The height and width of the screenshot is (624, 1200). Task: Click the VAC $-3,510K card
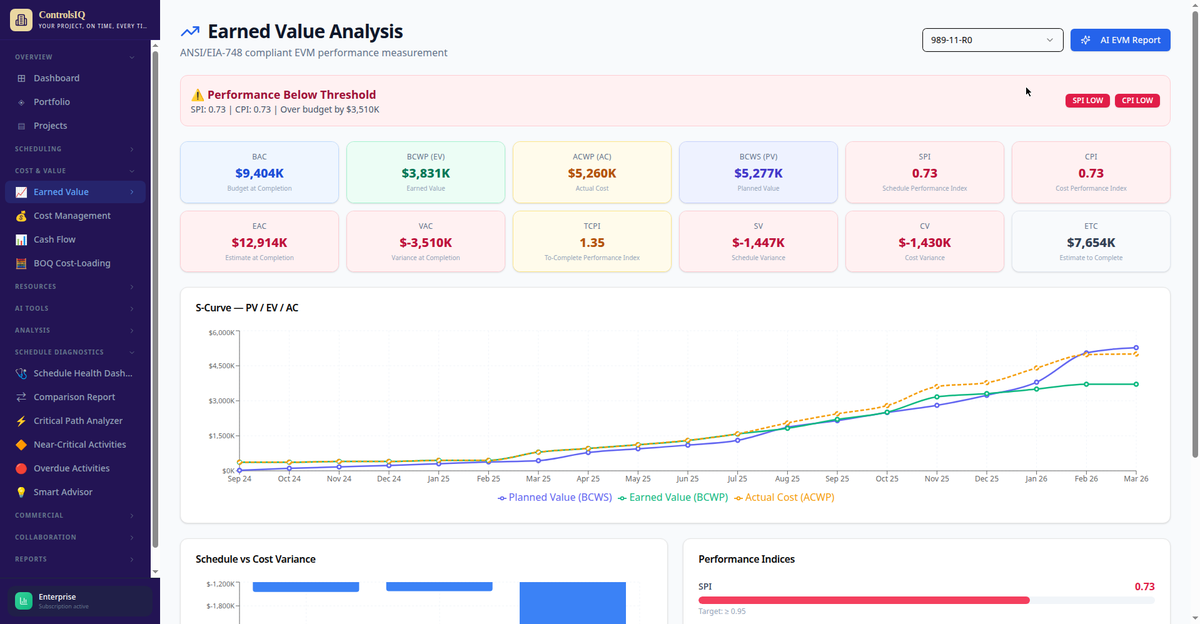426,241
